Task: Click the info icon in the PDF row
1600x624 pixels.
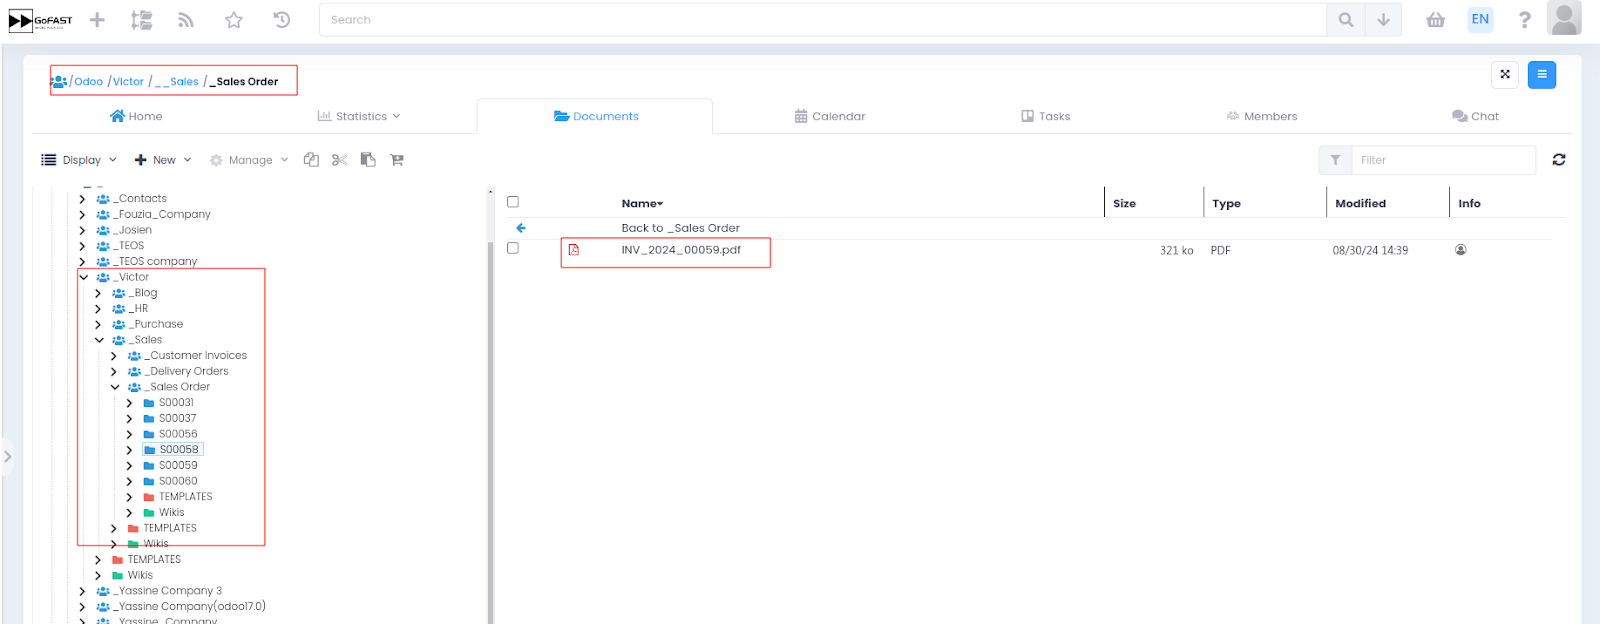Action: 1461,250
